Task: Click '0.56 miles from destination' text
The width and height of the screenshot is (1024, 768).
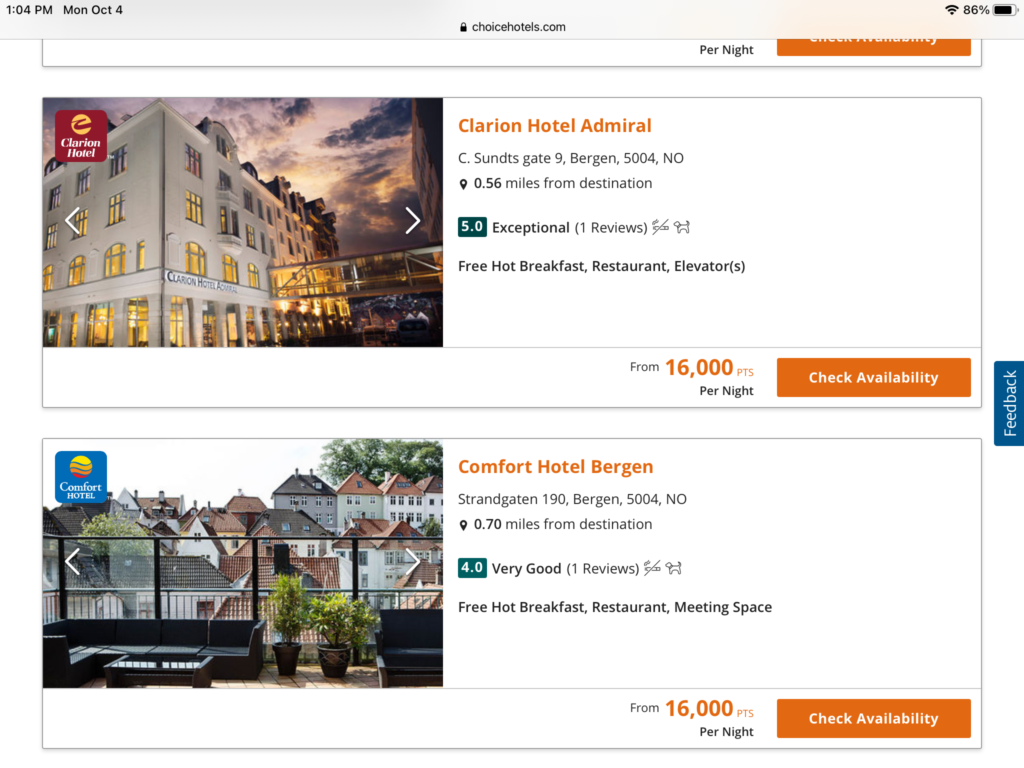Action: 563,183
